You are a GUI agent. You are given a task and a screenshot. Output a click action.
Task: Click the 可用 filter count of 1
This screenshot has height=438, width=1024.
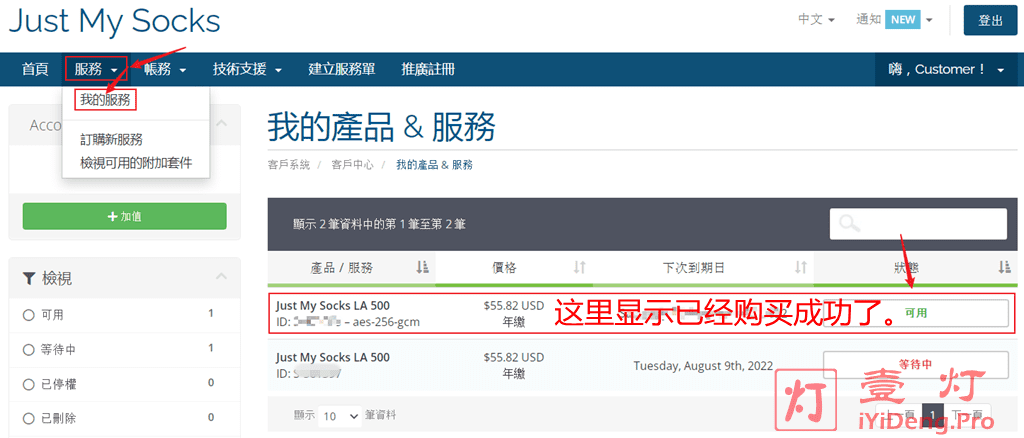pos(211,314)
